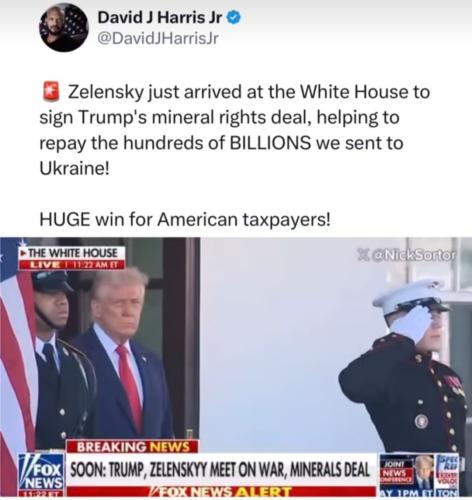This screenshot has height=500, width=472.
Task: Click the tweet text about Zelensky
Action: coord(234,130)
